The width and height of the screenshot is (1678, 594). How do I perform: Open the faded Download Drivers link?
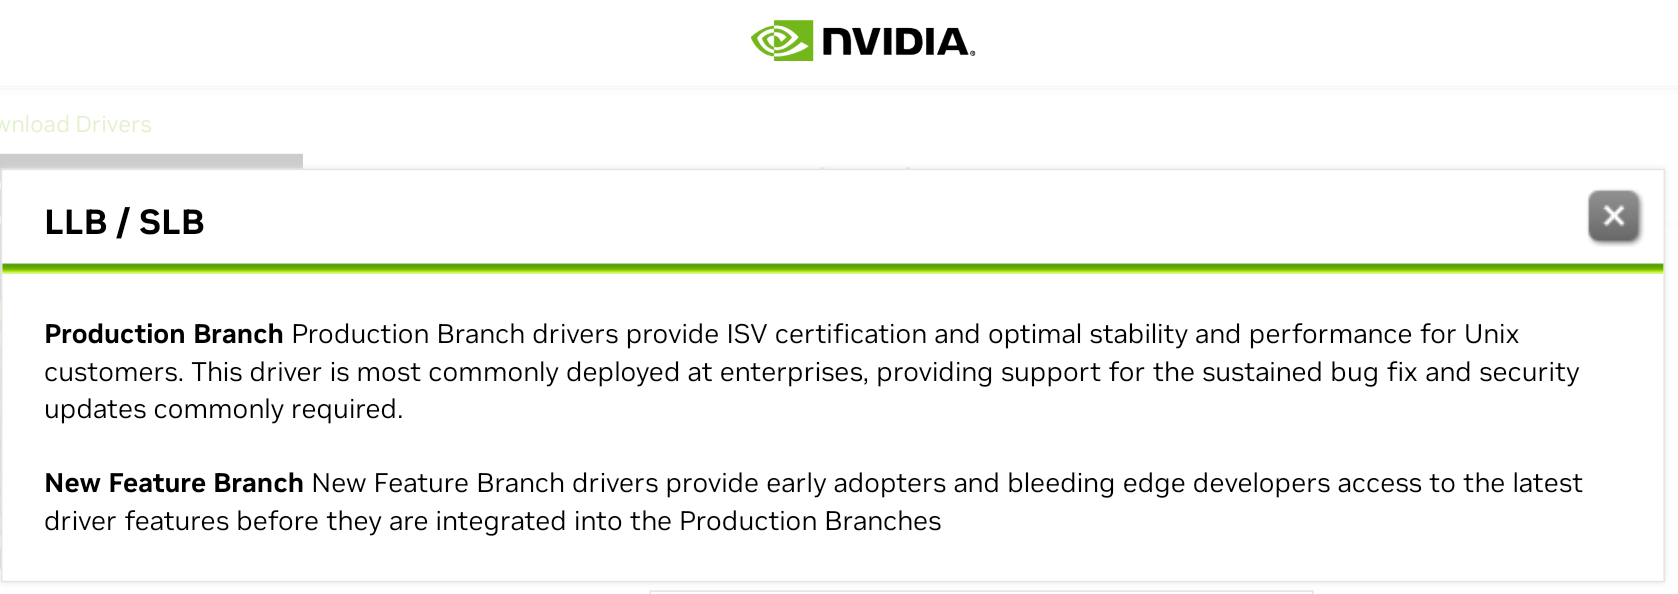coord(76,125)
